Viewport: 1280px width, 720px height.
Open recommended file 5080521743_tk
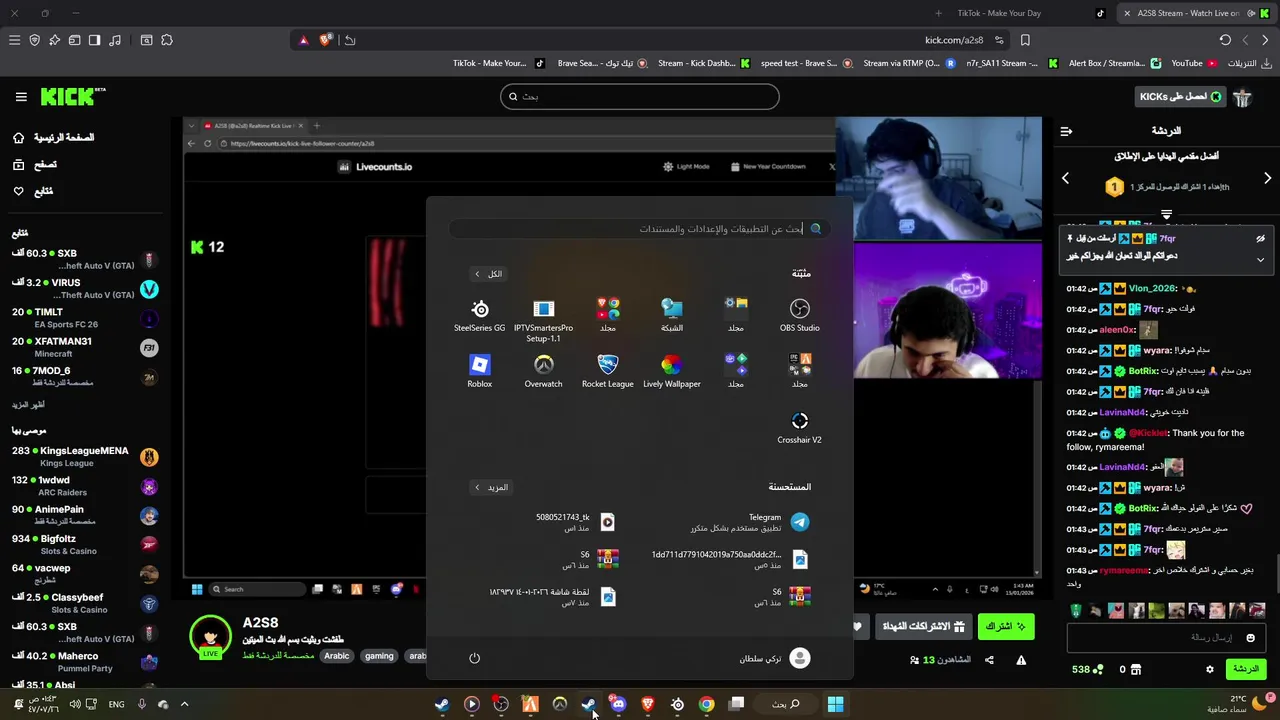(x=576, y=522)
